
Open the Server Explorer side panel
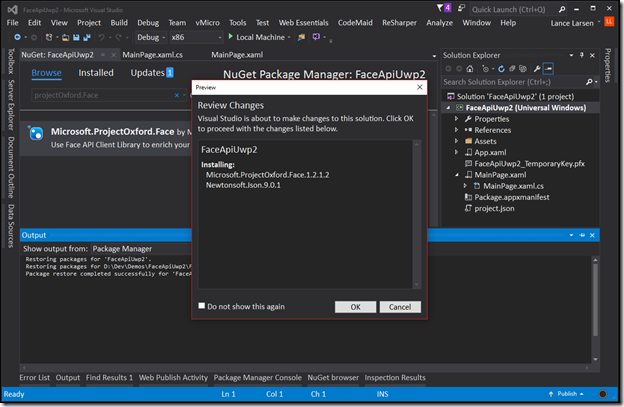11,105
